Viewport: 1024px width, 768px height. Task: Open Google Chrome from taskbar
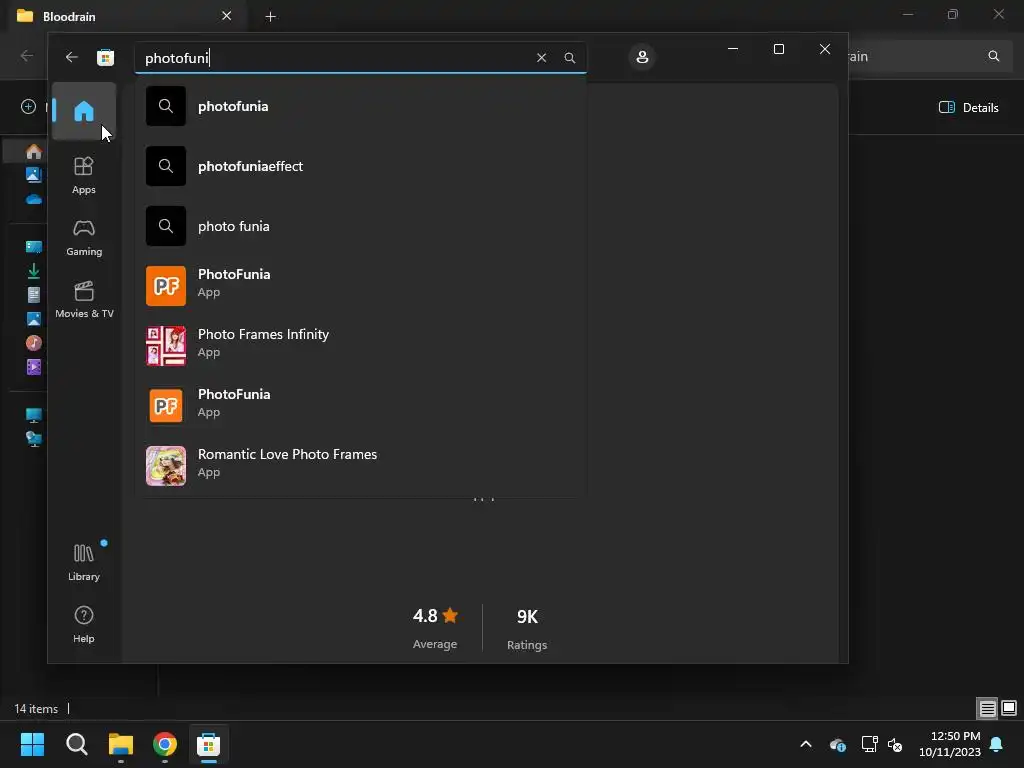tap(165, 744)
